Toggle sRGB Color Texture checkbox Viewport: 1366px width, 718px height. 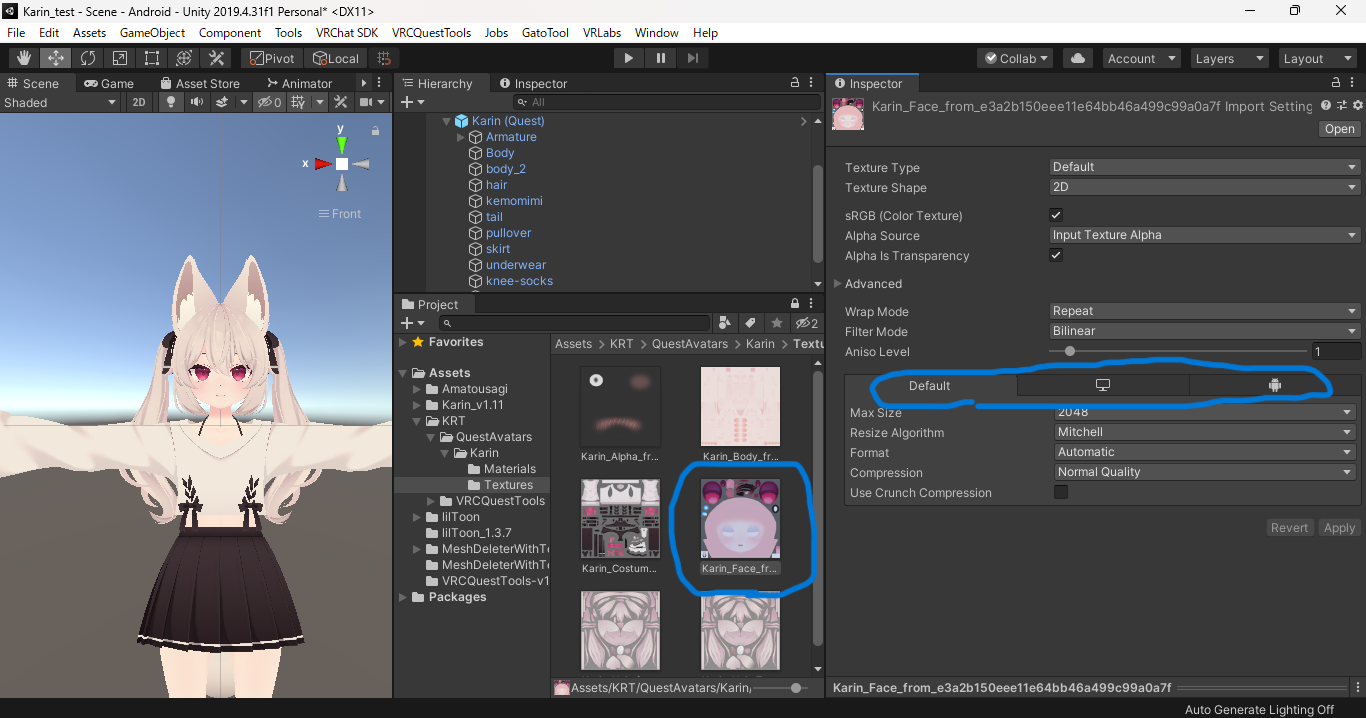(x=1056, y=215)
